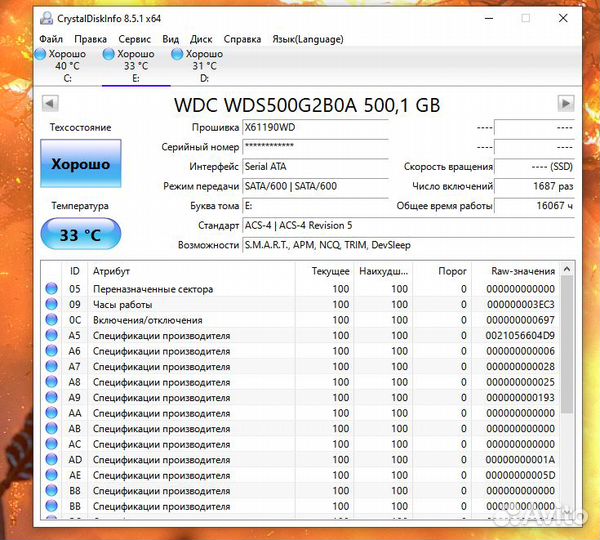Click status orb for attribute B8
The image size is (600, 540).
click(51, 490)
